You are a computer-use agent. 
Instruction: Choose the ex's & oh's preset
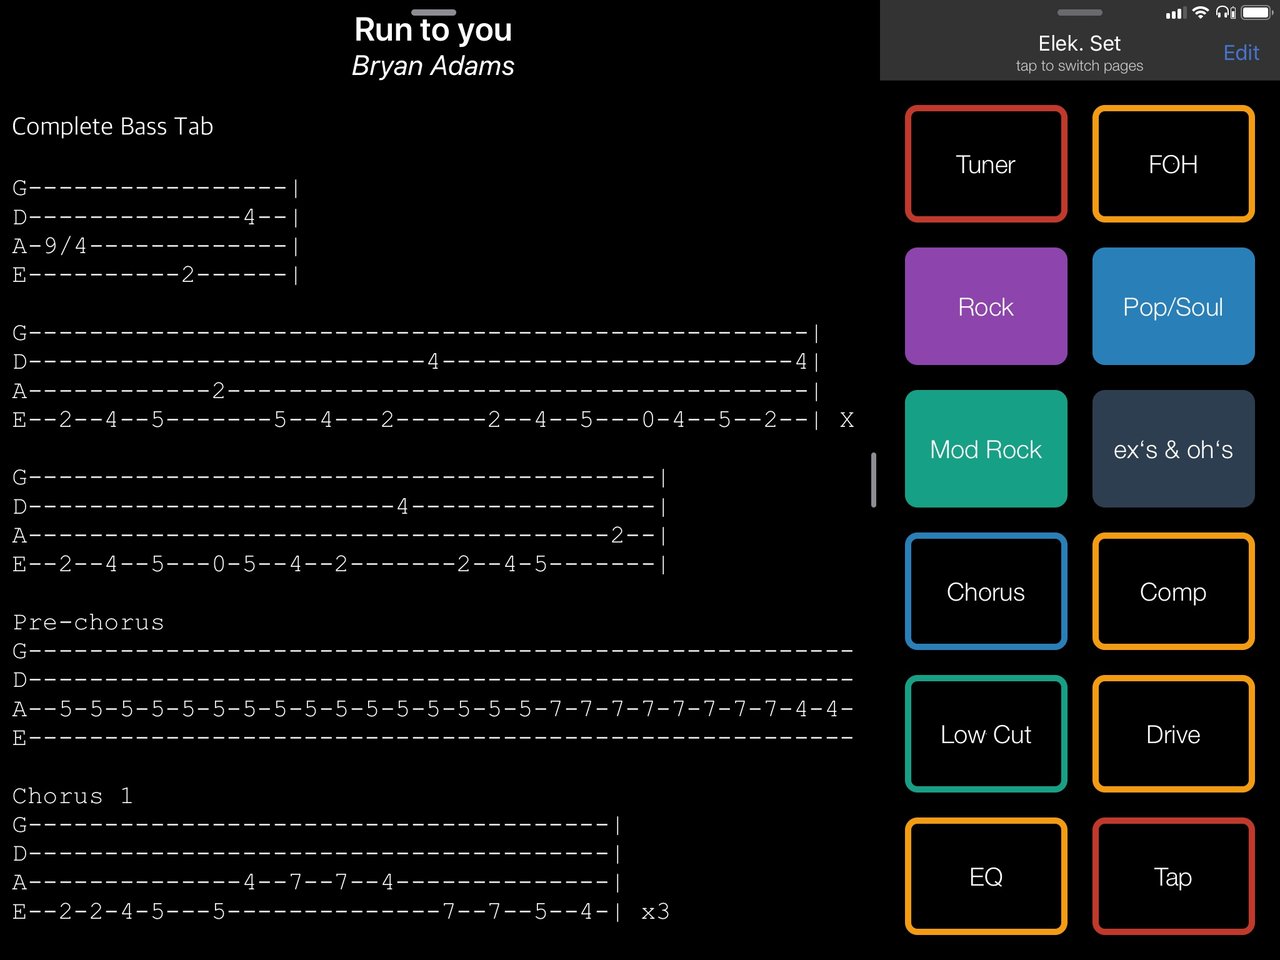click(1173, 449)
